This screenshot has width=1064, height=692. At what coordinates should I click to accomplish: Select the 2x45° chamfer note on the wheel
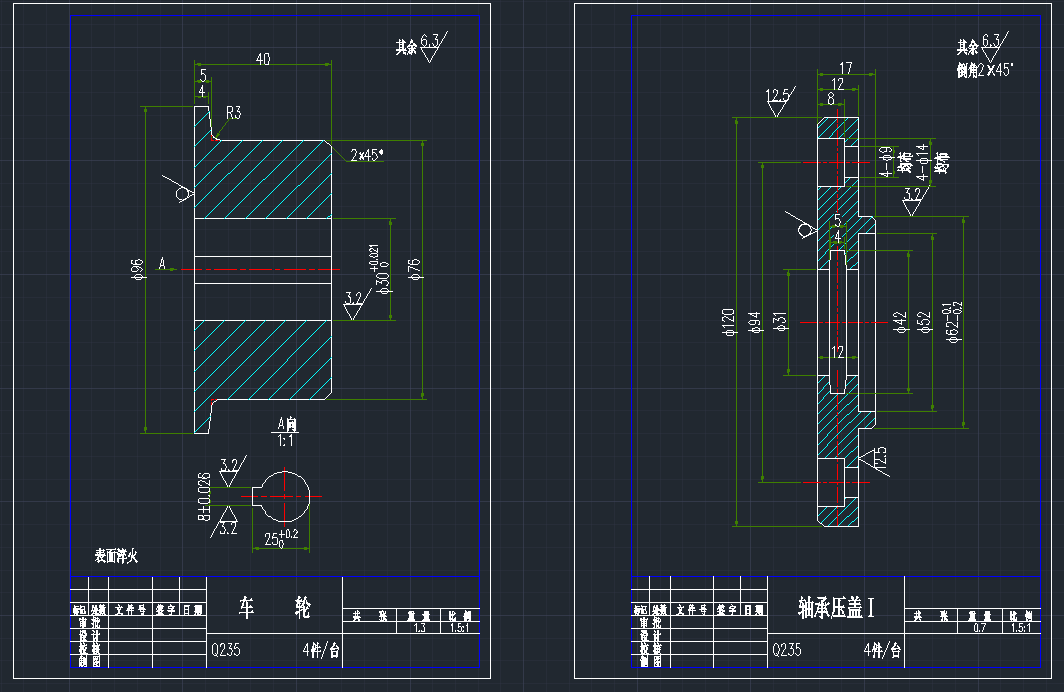tap(366, 155)
